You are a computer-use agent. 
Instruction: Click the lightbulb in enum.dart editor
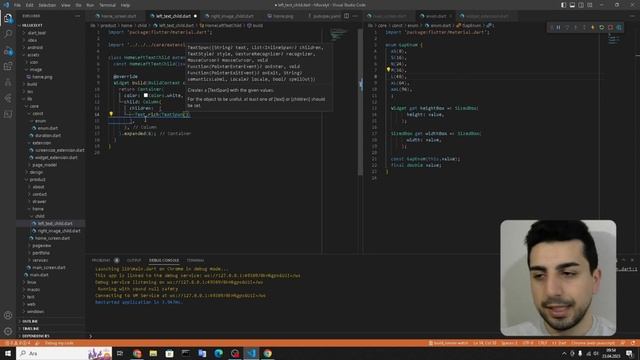coord(388,70)
